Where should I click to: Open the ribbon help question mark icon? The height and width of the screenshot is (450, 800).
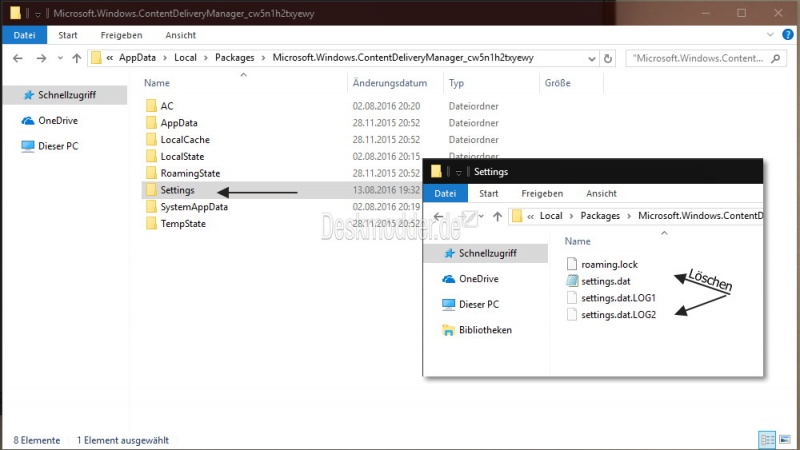click(788, 34)
